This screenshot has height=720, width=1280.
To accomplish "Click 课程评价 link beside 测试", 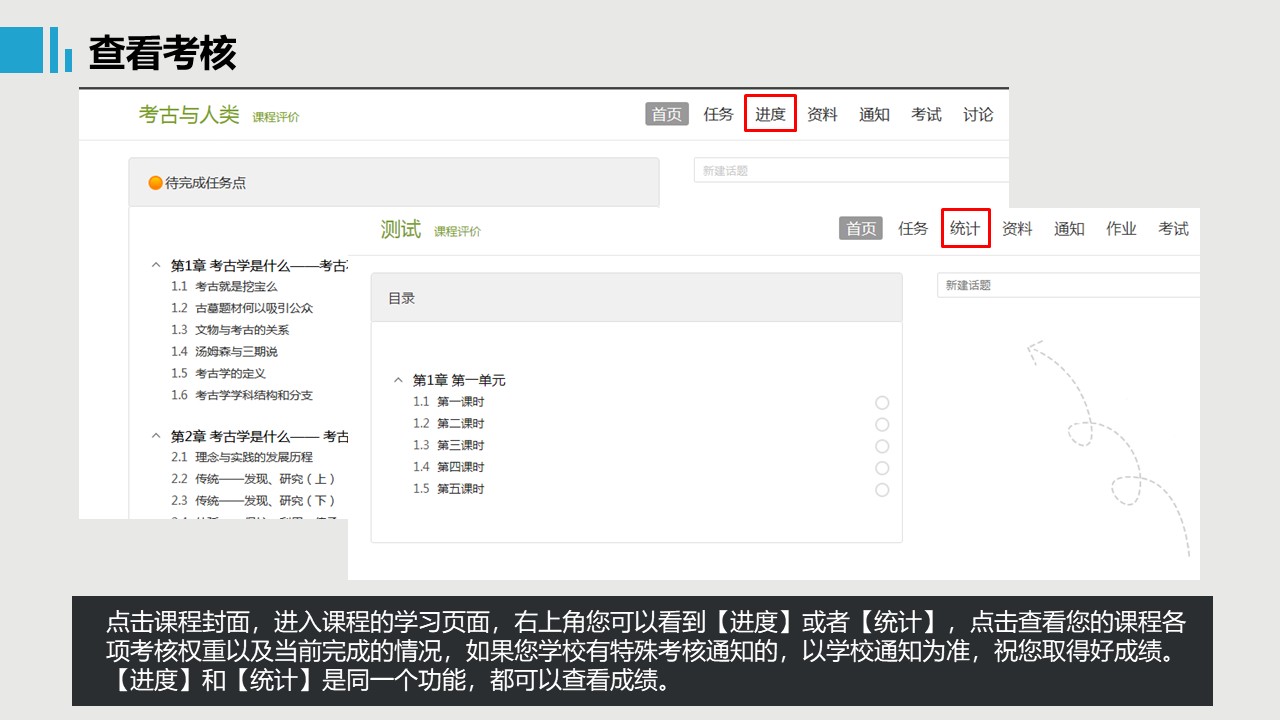I will coord(457,231).
